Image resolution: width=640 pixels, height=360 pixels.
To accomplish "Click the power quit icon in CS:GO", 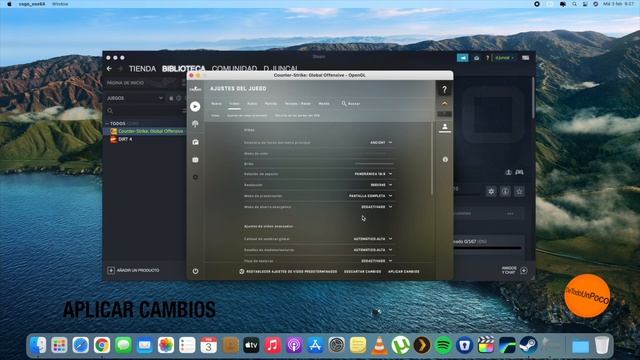I will 195,271.
